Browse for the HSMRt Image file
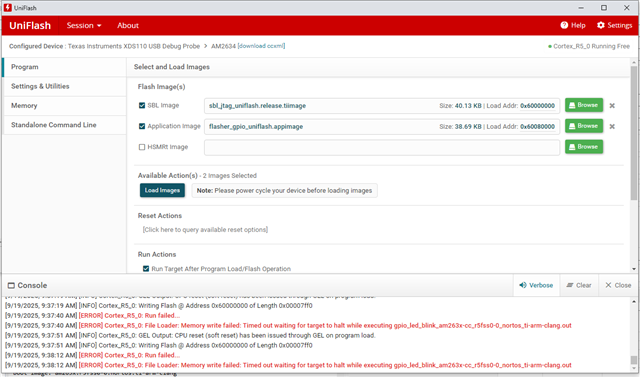This screenshot has height=377, width=640. click(x=584, y=146)
